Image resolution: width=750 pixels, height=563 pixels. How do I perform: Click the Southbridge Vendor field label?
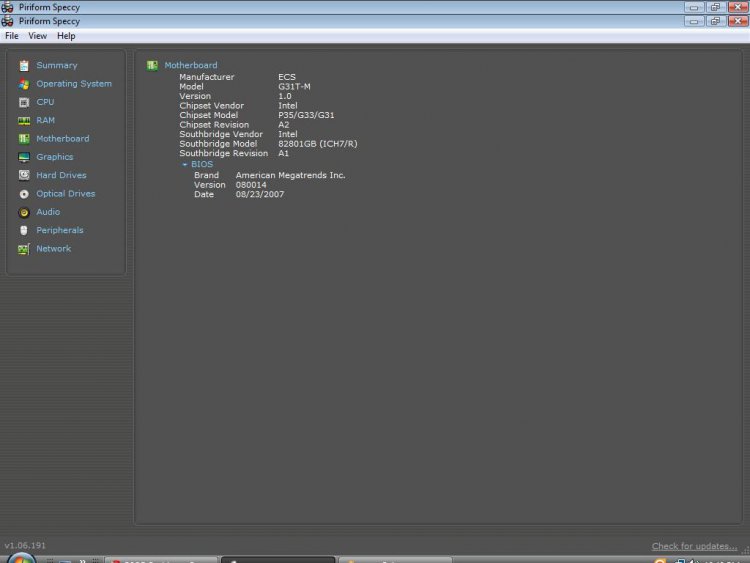coord(221,134)
